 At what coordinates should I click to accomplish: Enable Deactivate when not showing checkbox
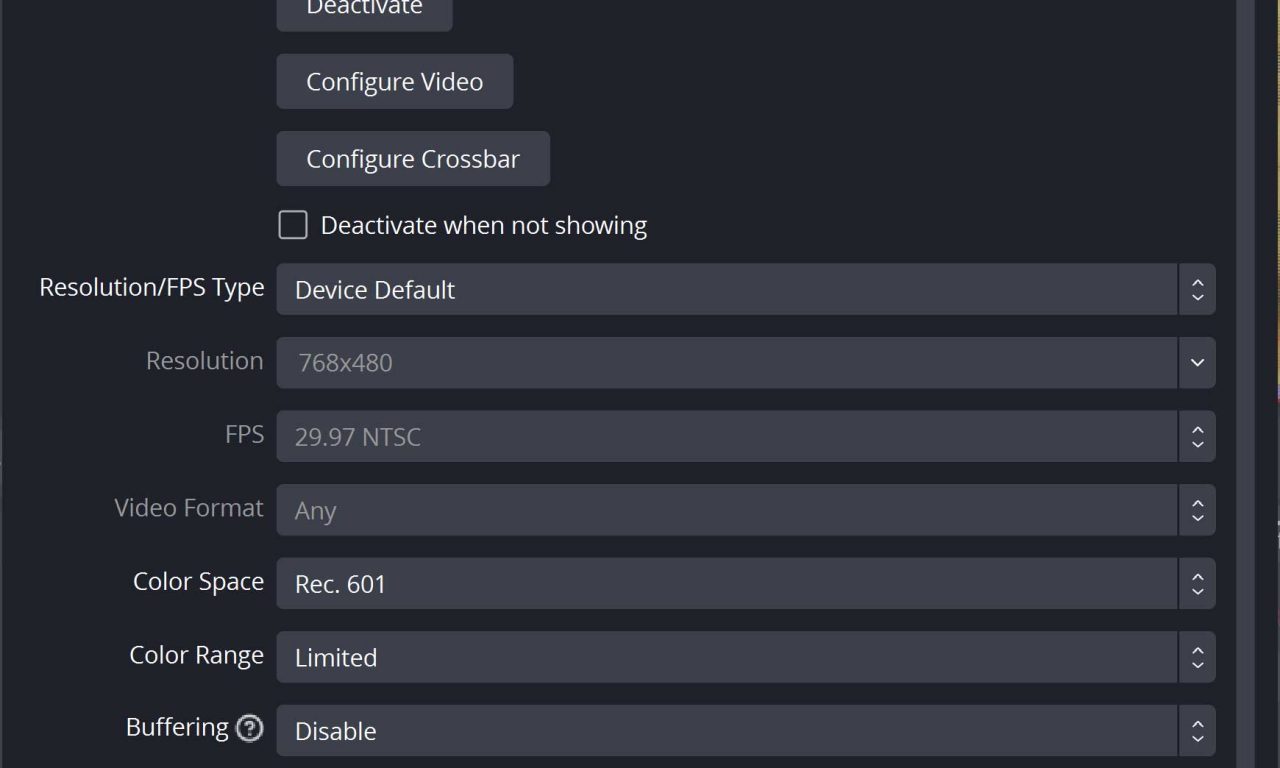[x=293, y=225]
